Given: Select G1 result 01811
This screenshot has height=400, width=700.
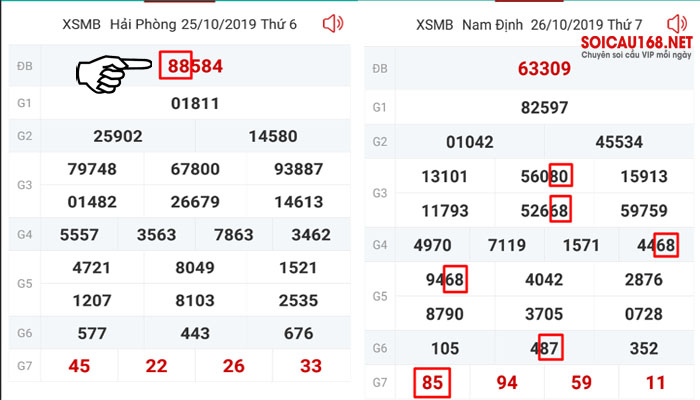Looking at the screenshot, I should point(195,104).
